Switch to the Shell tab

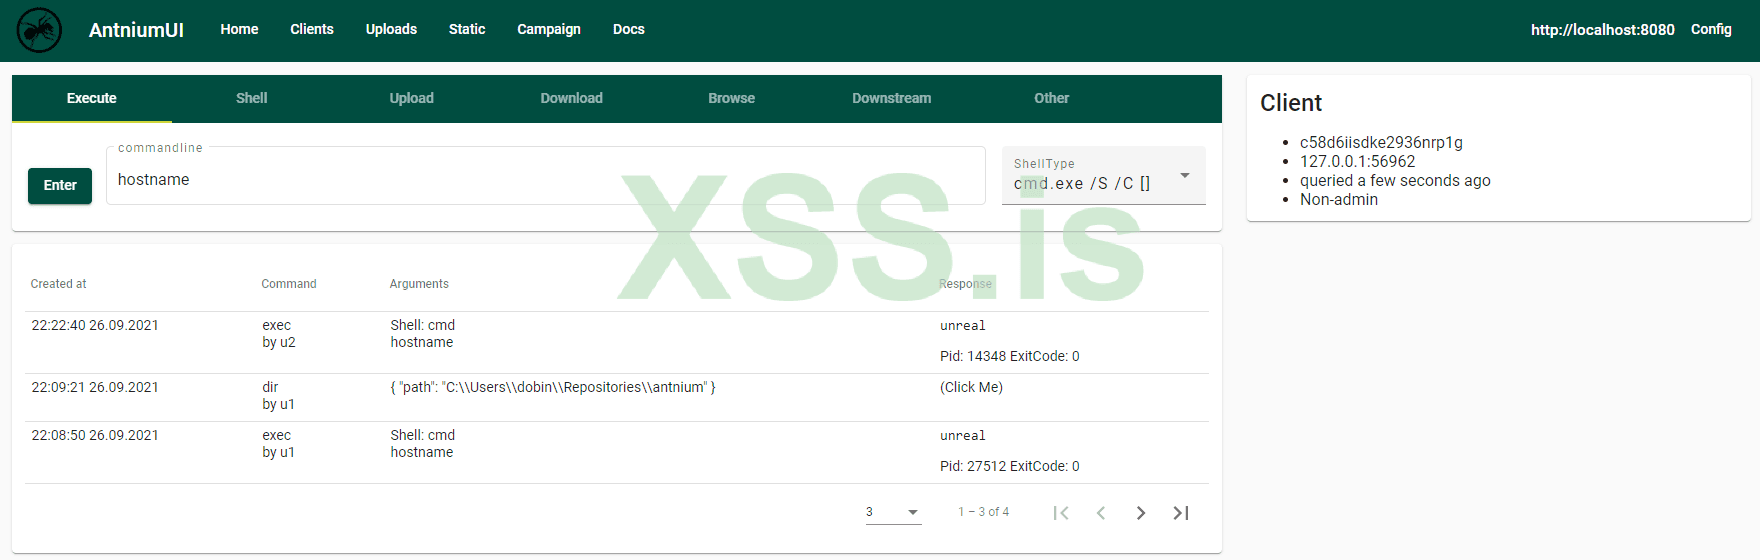(x=252, y=98)
